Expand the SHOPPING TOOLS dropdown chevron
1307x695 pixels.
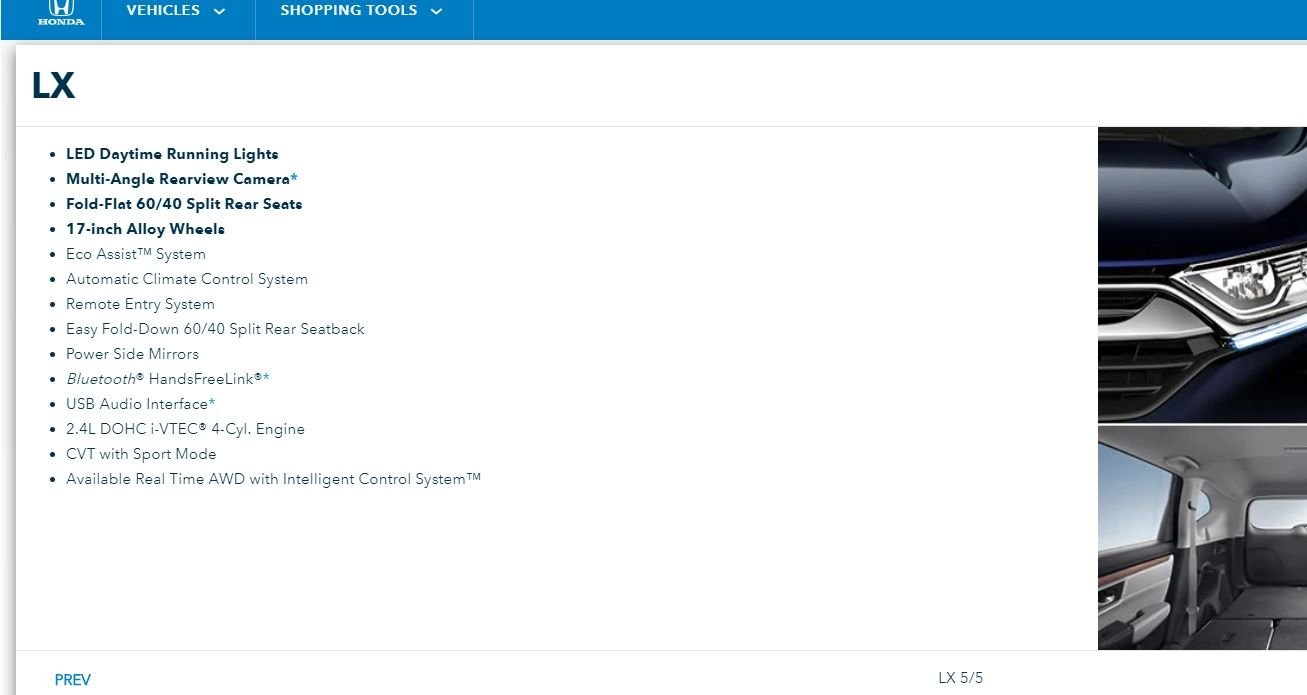click(x=436, y=12)
